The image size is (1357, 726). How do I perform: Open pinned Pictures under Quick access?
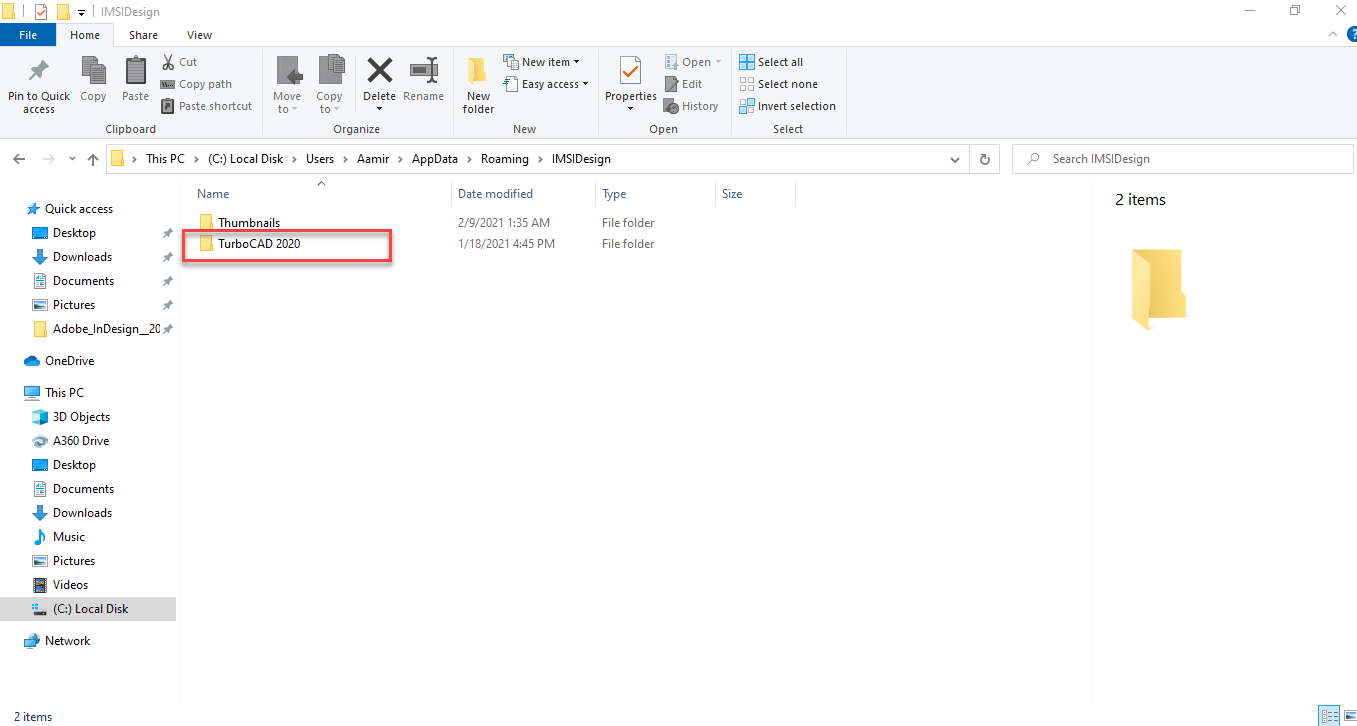click(x=74, y=305)
